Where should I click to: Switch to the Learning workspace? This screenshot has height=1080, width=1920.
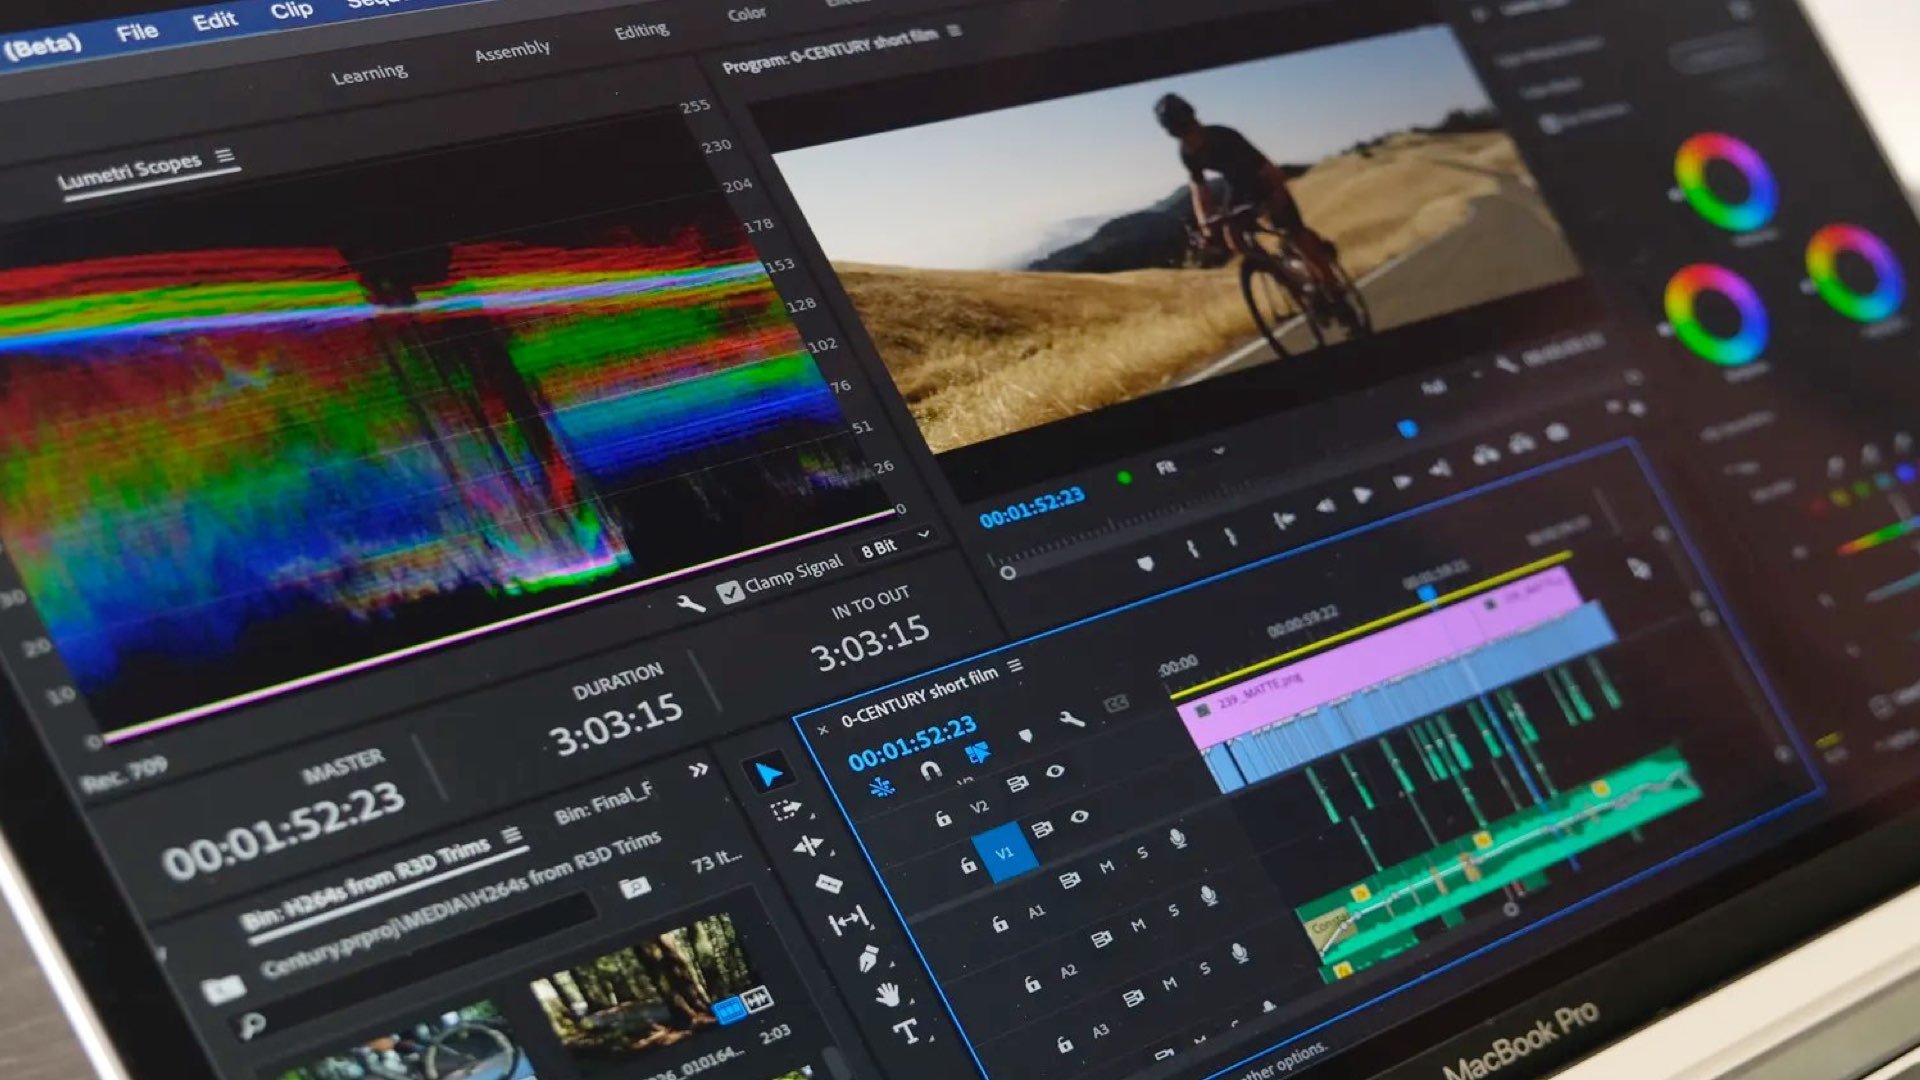369,74
